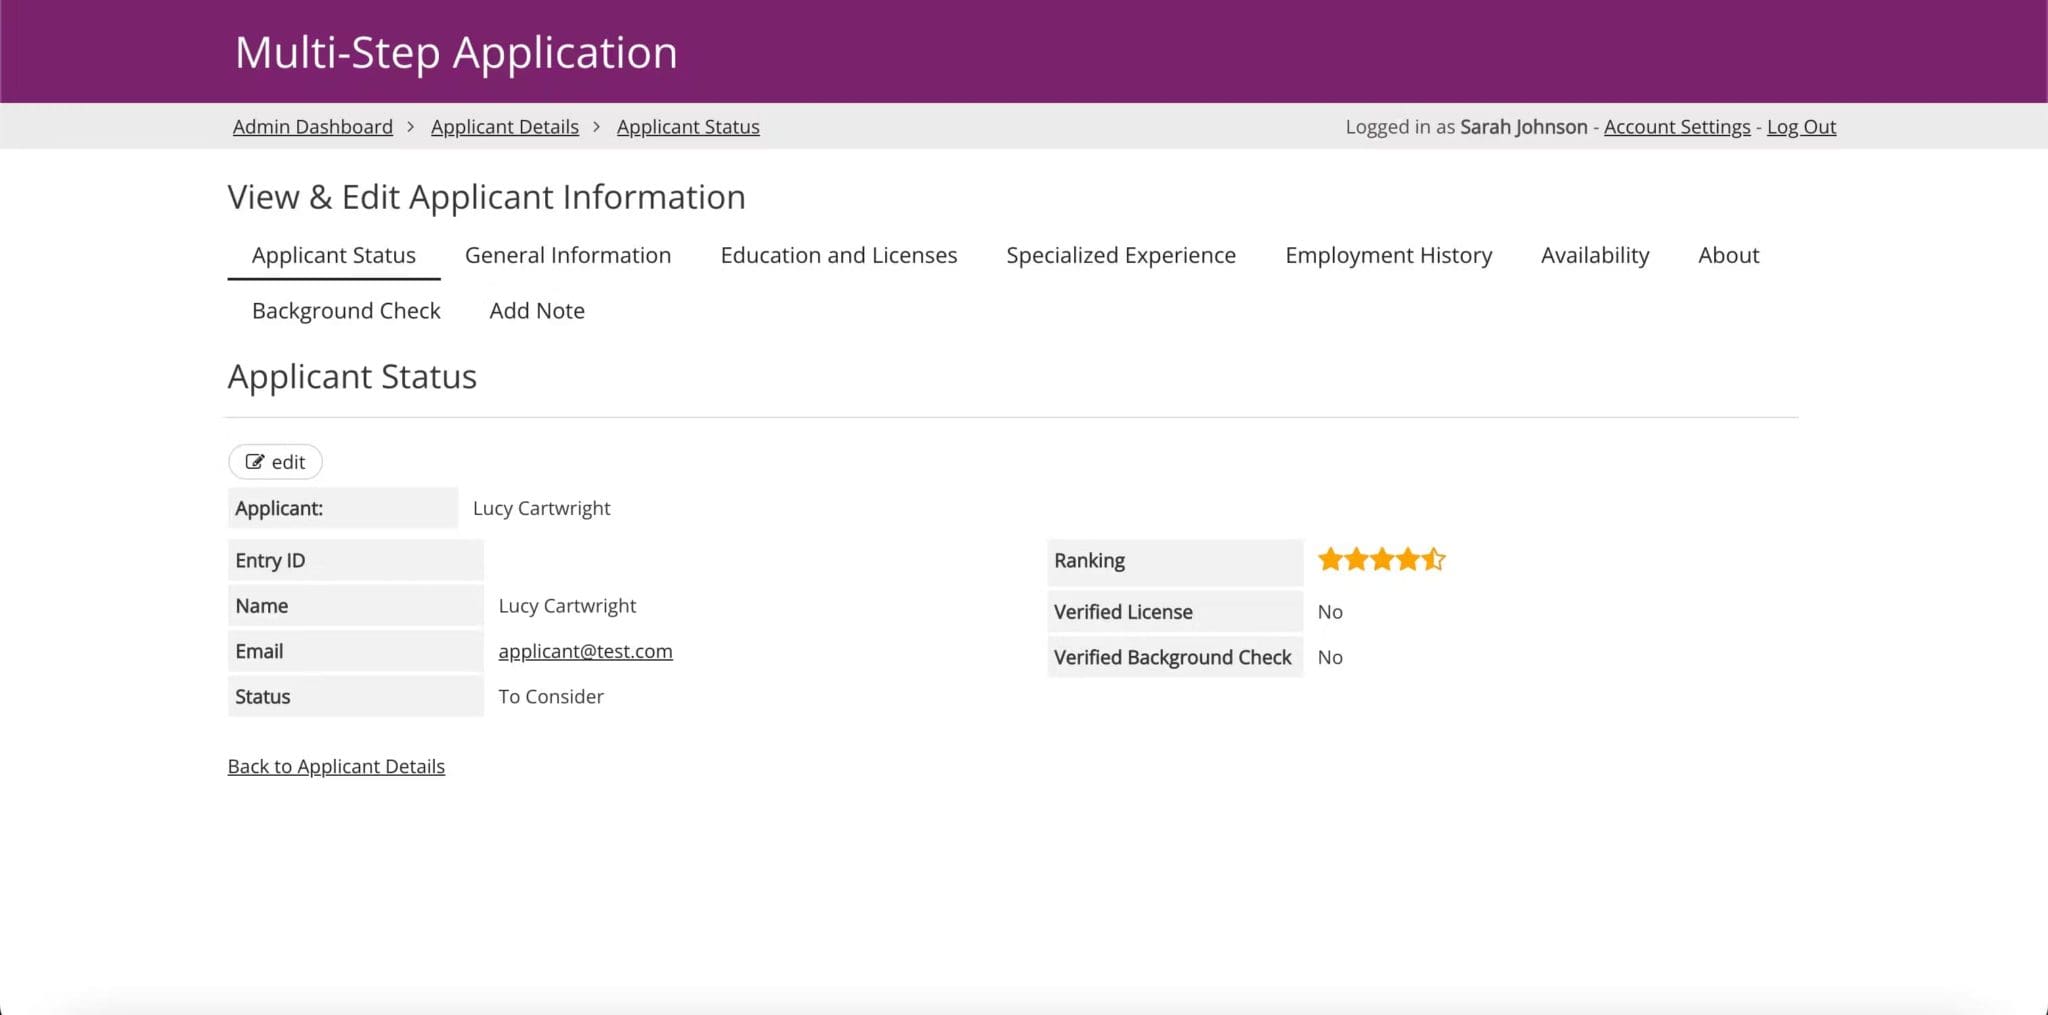Open the Admin Dashboard breadcrumb link
This screenshot has width=2048, height=1015.
(x=312, y=126)
